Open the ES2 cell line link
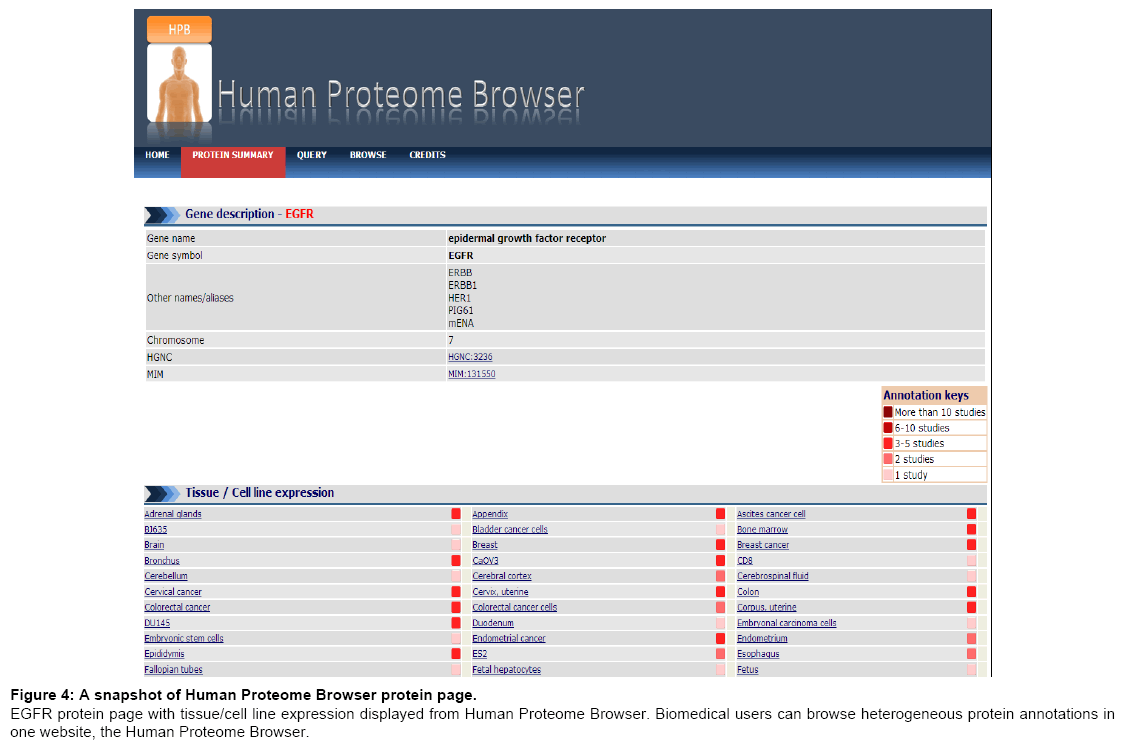The width and height of the screenshot is (1126, 742). tap(480, 654)
